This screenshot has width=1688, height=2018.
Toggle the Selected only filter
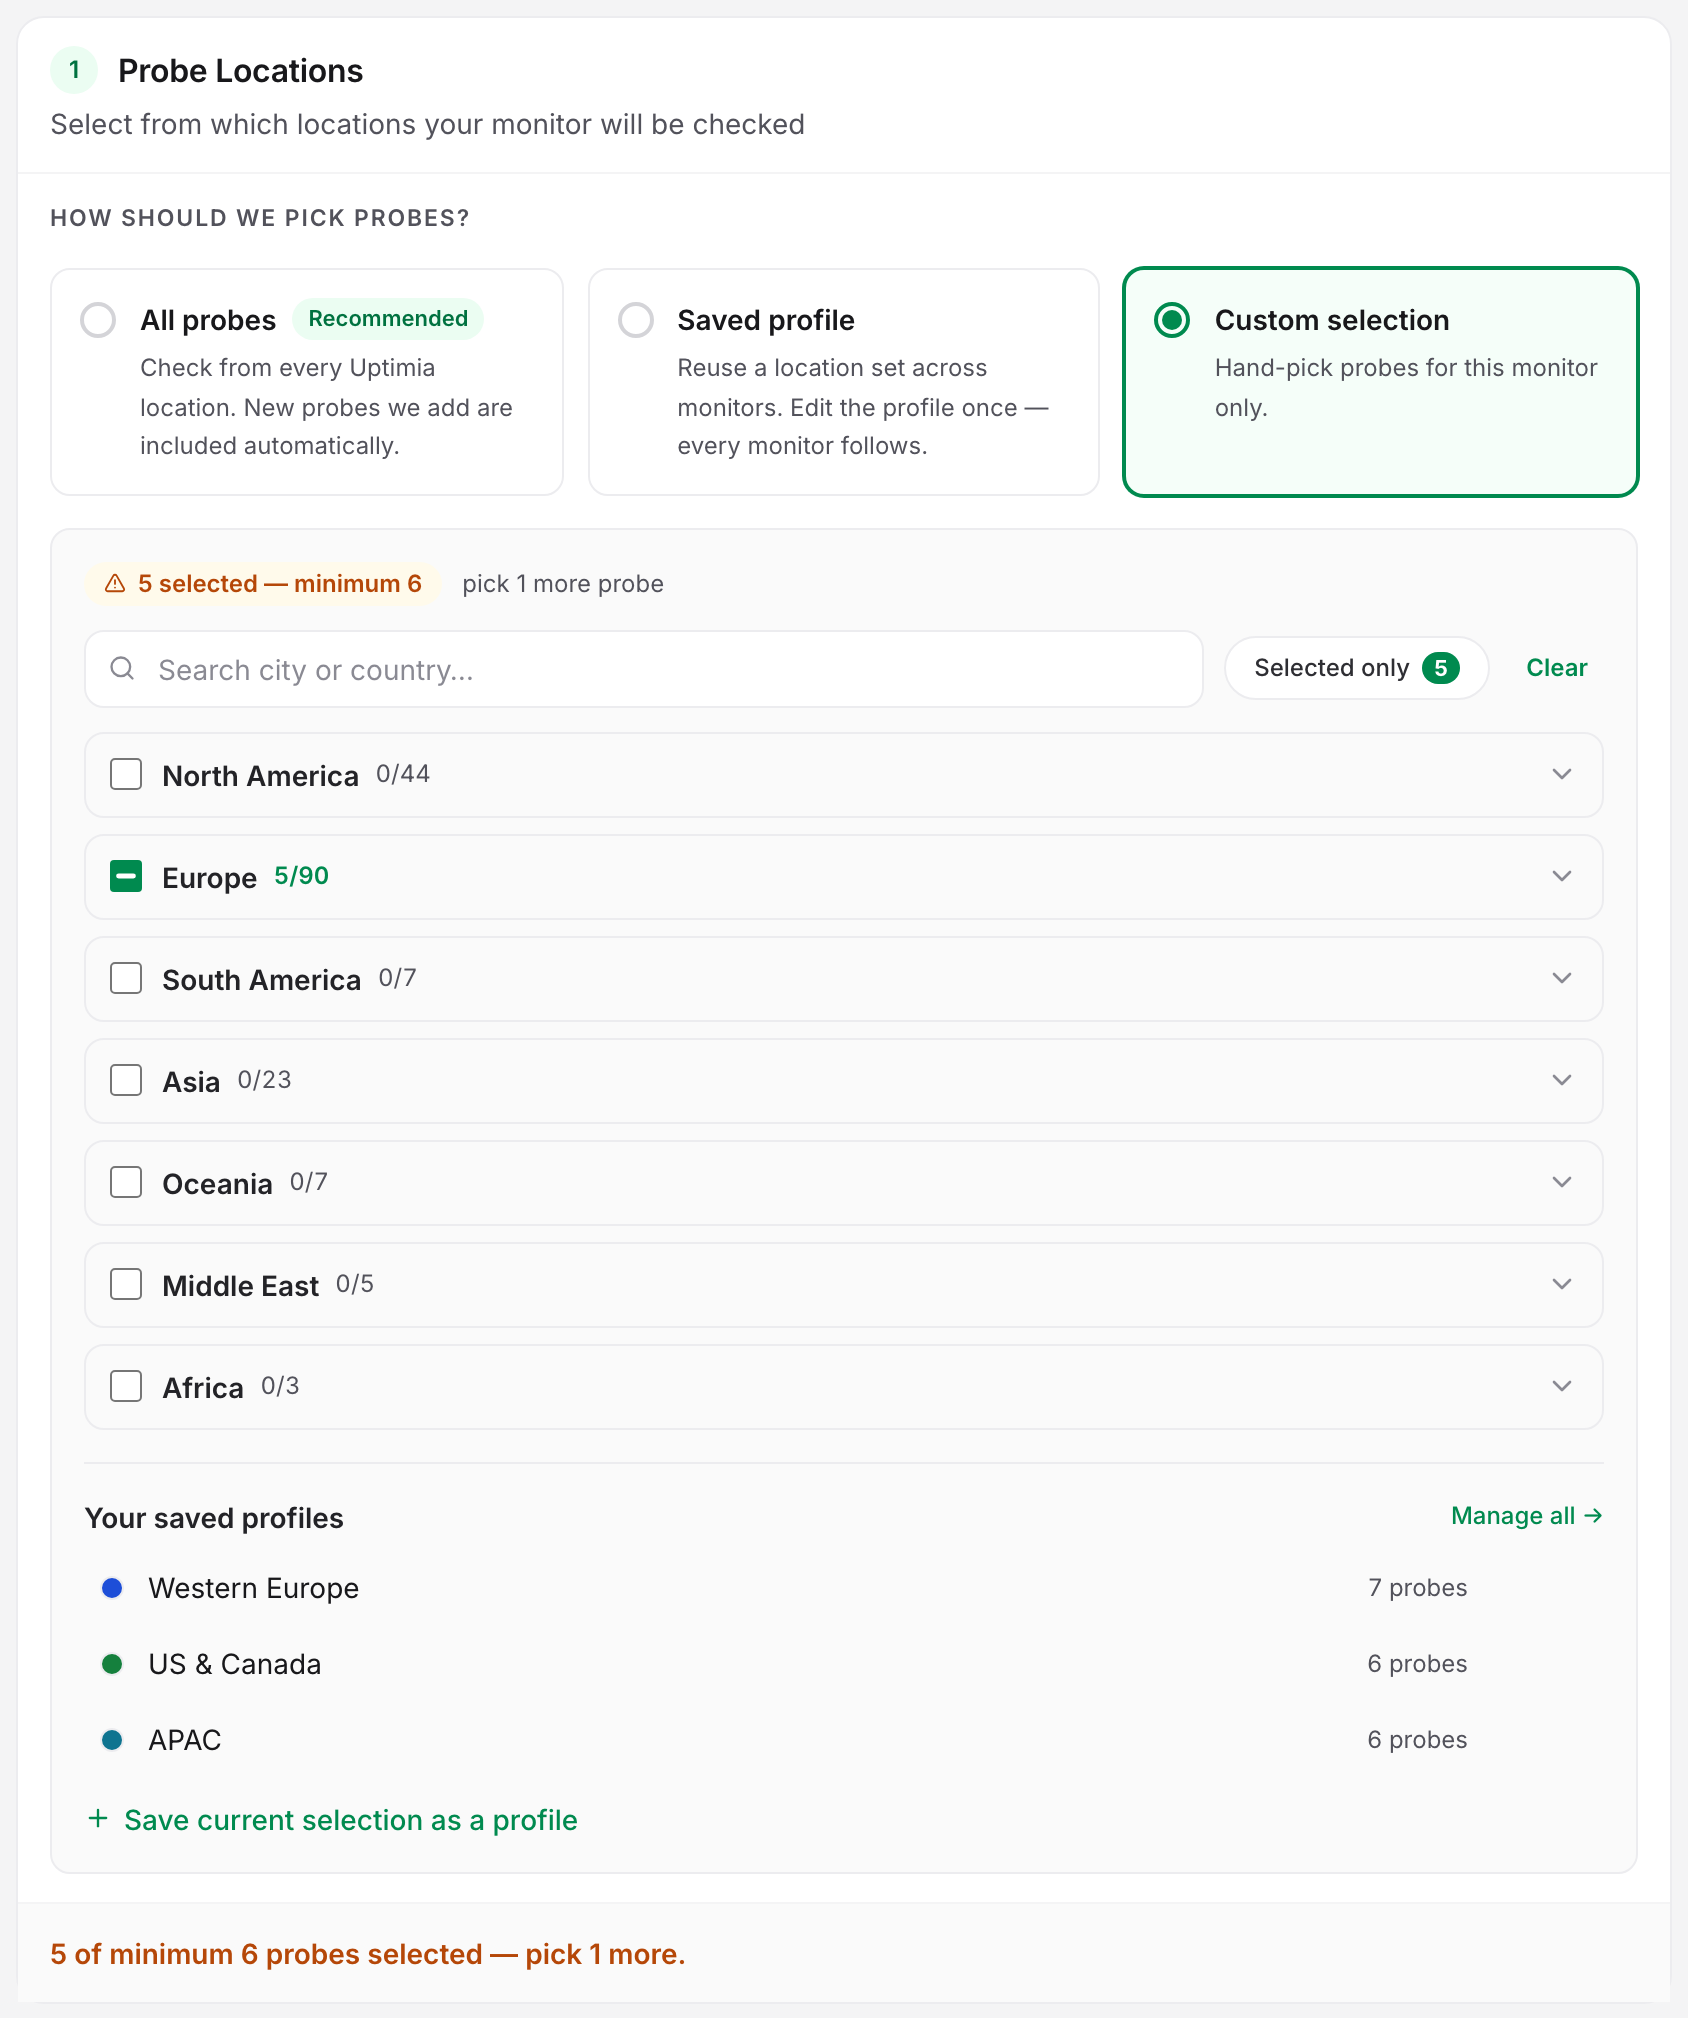[1356, 668]
